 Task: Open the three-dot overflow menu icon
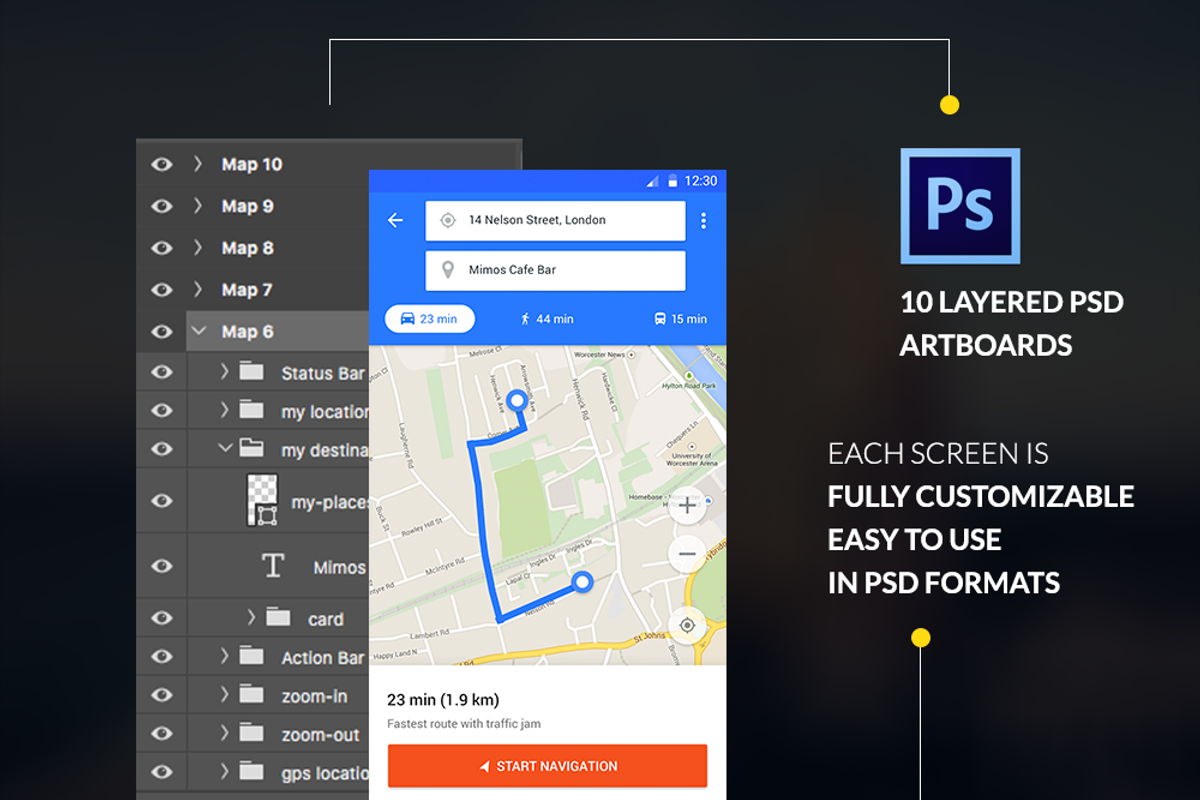[x=704, y=220]
